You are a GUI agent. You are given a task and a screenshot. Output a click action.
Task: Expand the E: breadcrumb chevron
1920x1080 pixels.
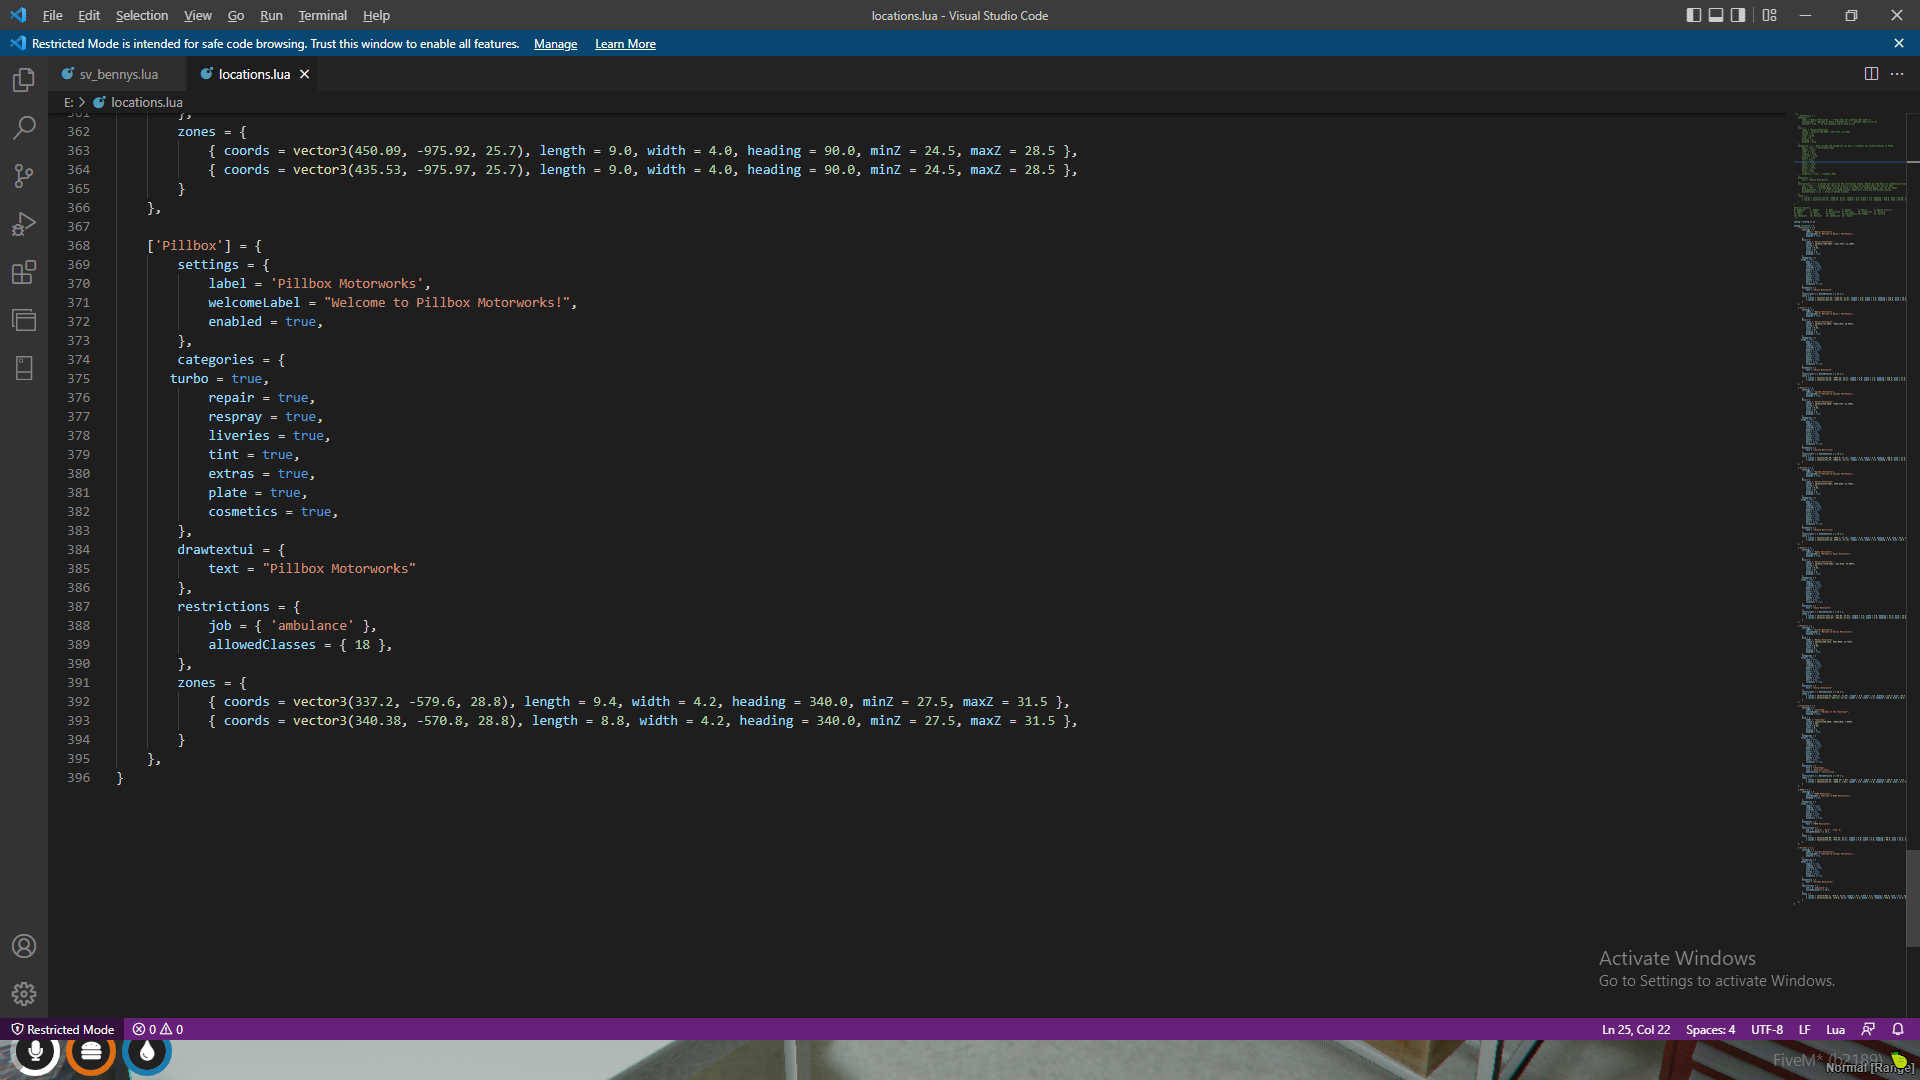pyautogui.click(x=81, y=102)
